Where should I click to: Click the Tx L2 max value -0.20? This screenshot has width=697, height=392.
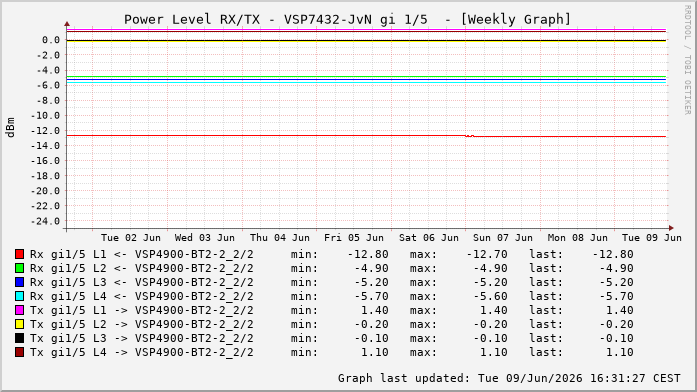pos(490,324)
